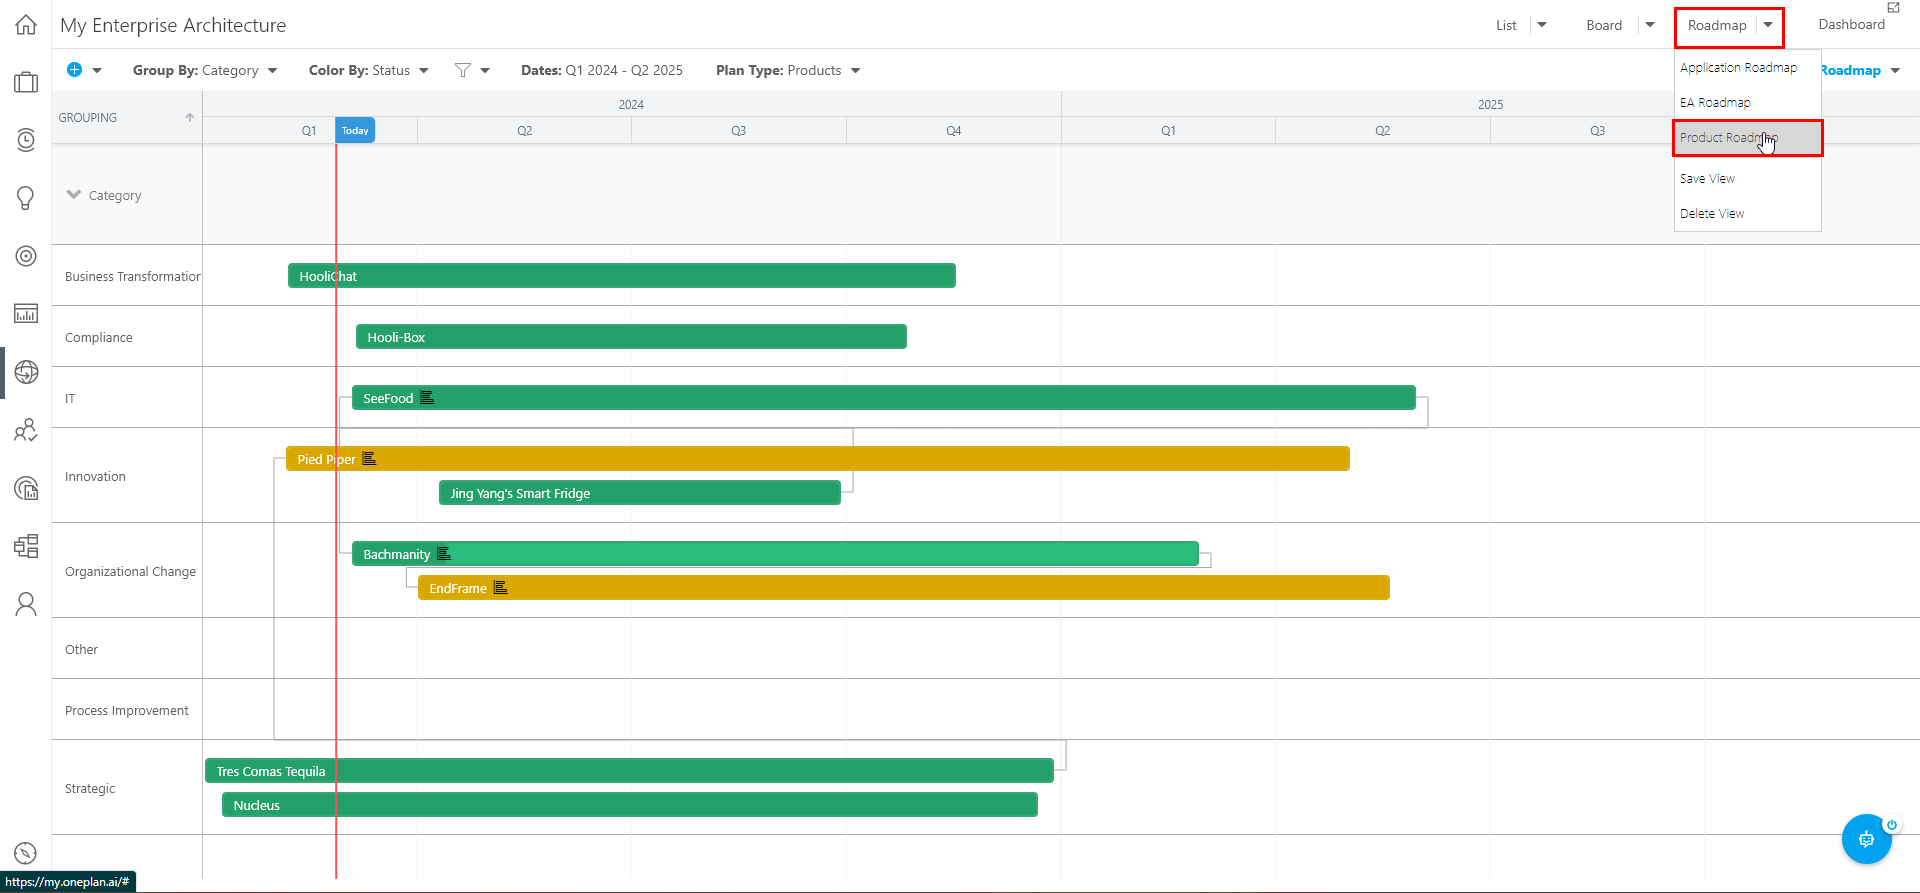Open the portfolio briefcase sidebar icon
This screenshot has height=893, width=1920.
tap(26, 82)
